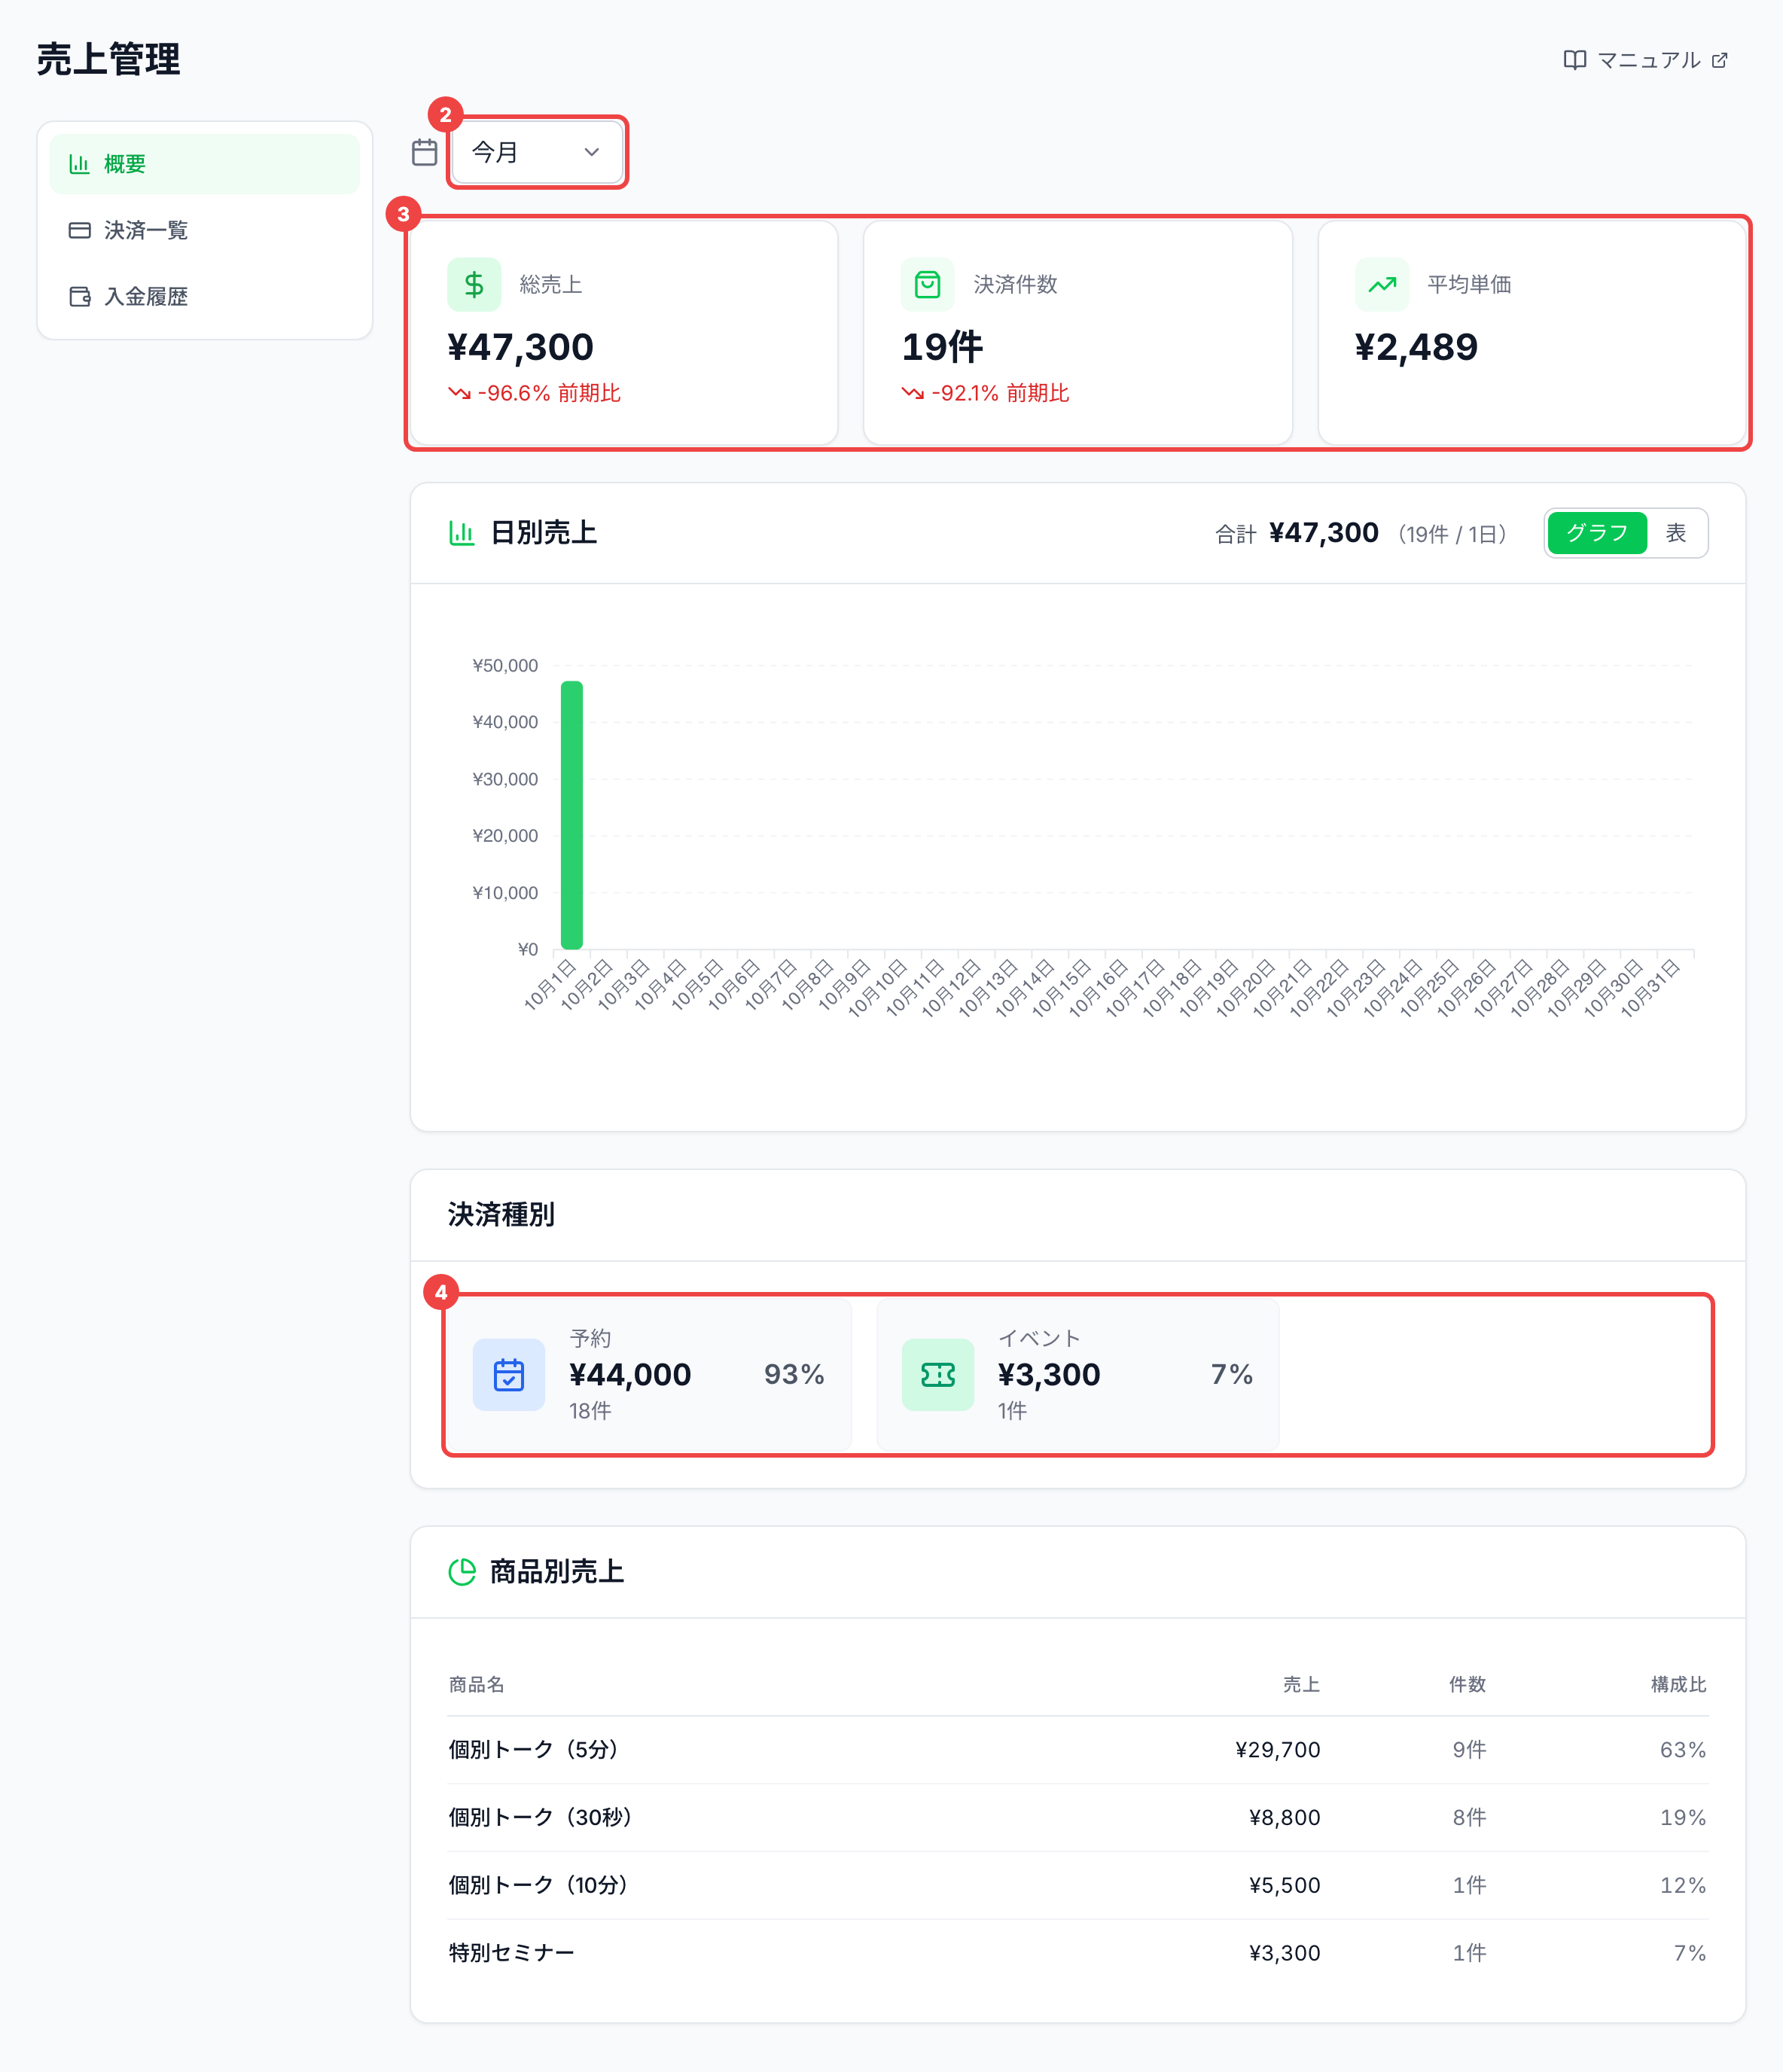Click the wallet icon beside 入金履歴

(x=79, y=296)
